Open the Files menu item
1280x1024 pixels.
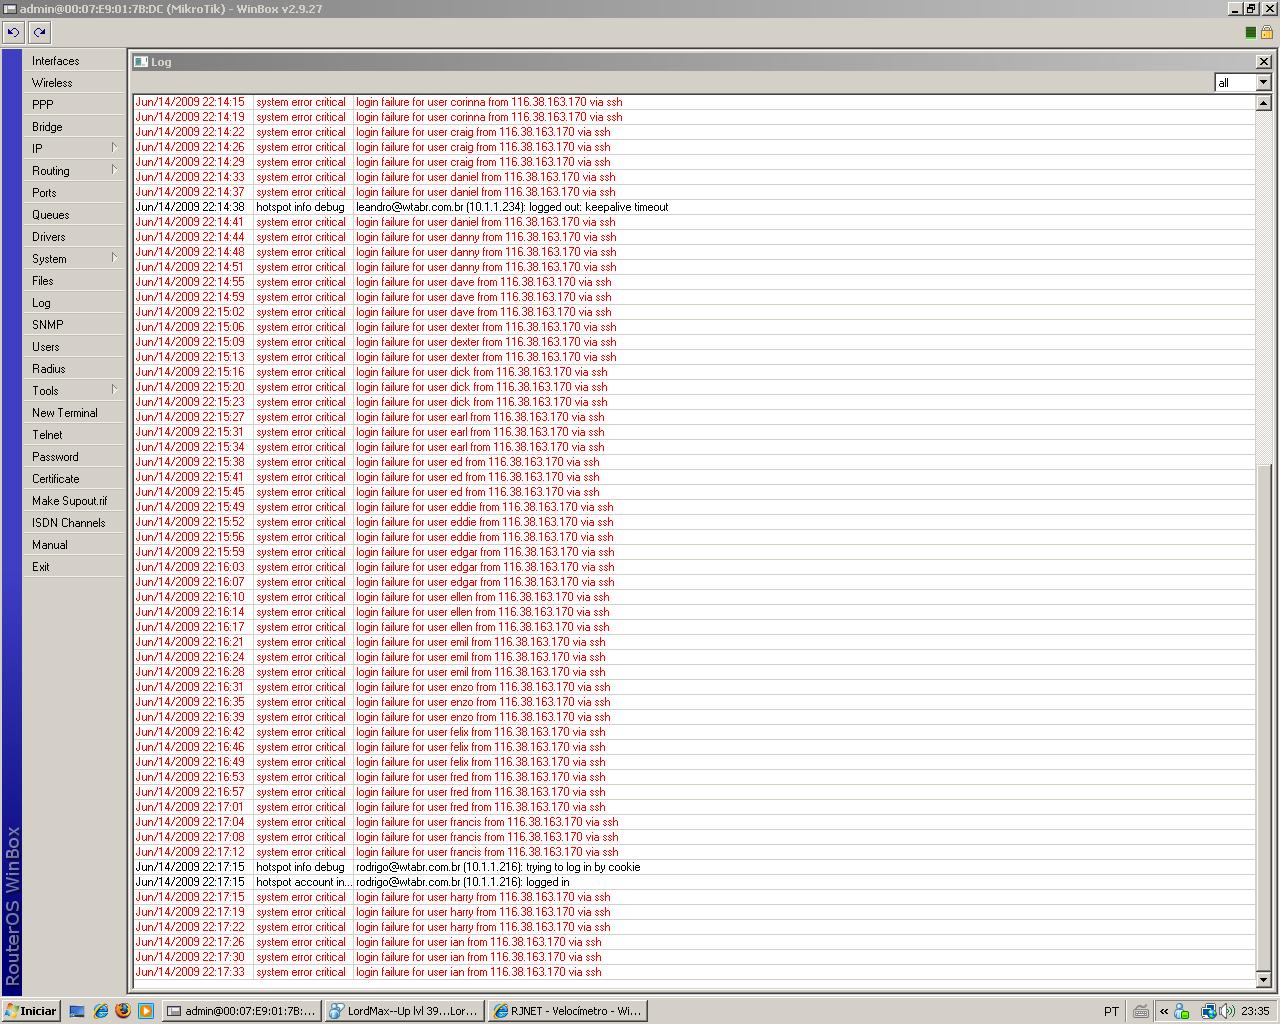[74, 281]
